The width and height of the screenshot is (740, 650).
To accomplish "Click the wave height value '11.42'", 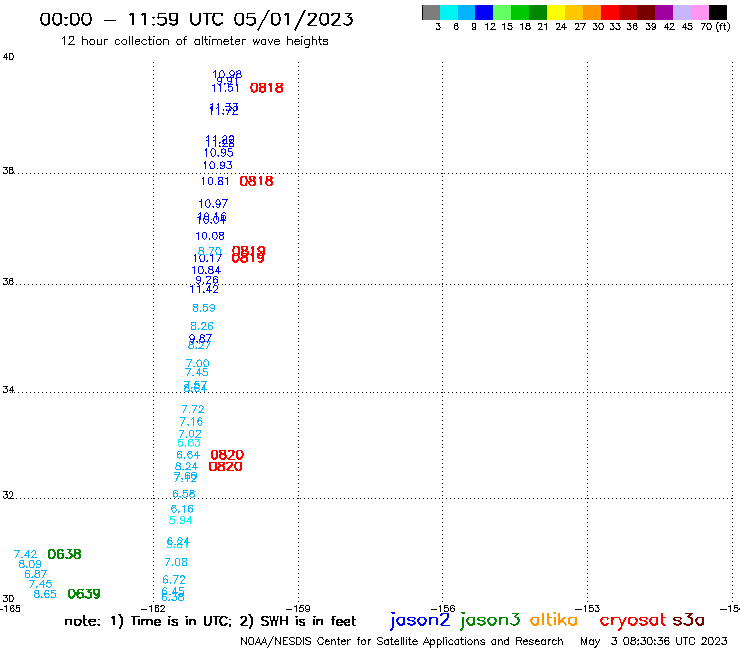I will point(204,289).
